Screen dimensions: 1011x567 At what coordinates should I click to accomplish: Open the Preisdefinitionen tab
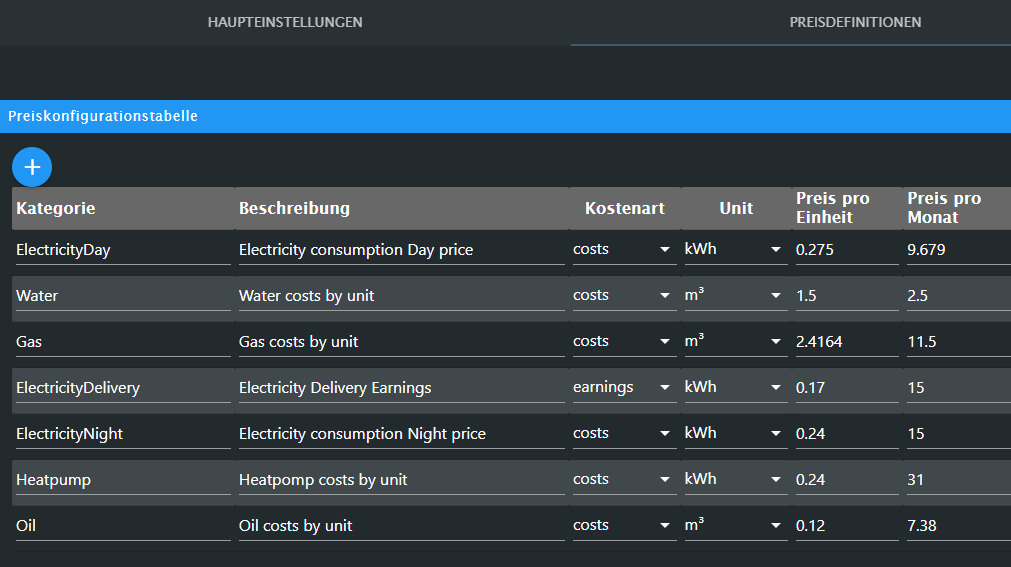click(x=855, y=23)
